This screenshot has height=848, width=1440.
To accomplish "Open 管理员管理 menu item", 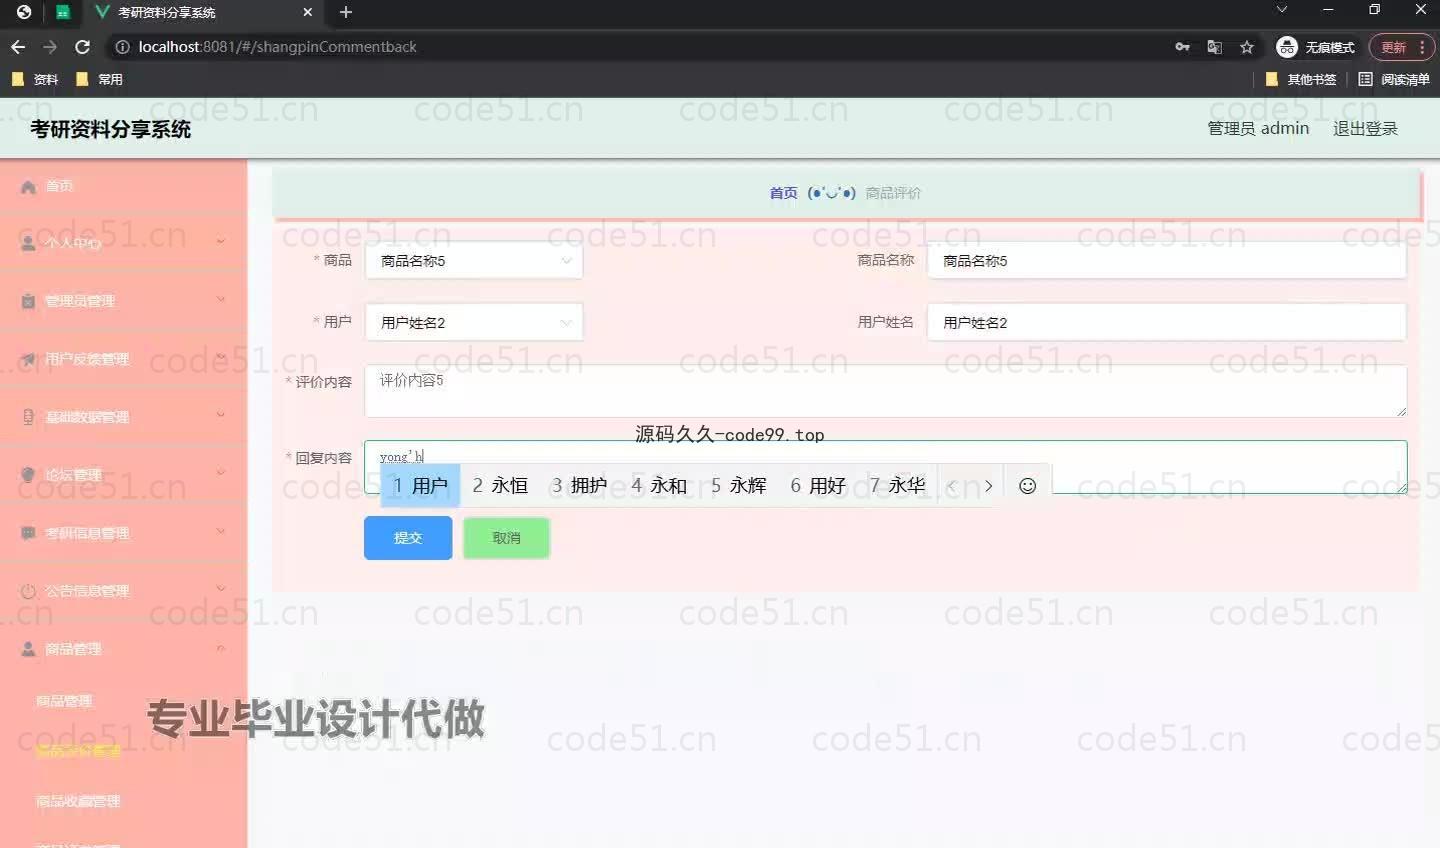I will coord(80,301).
